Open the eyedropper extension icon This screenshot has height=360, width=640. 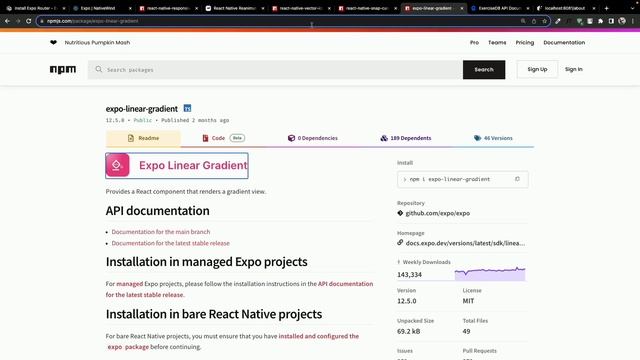[x=558, y=21]
